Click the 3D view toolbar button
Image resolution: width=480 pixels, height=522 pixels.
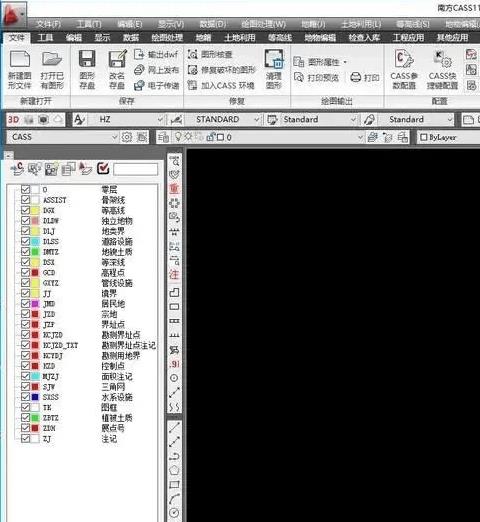[13, 119]
